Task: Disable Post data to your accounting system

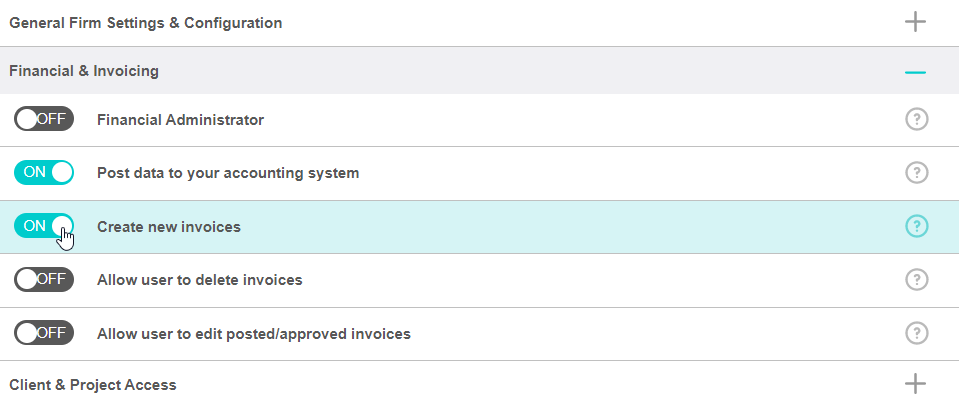Action: [44, 173]
